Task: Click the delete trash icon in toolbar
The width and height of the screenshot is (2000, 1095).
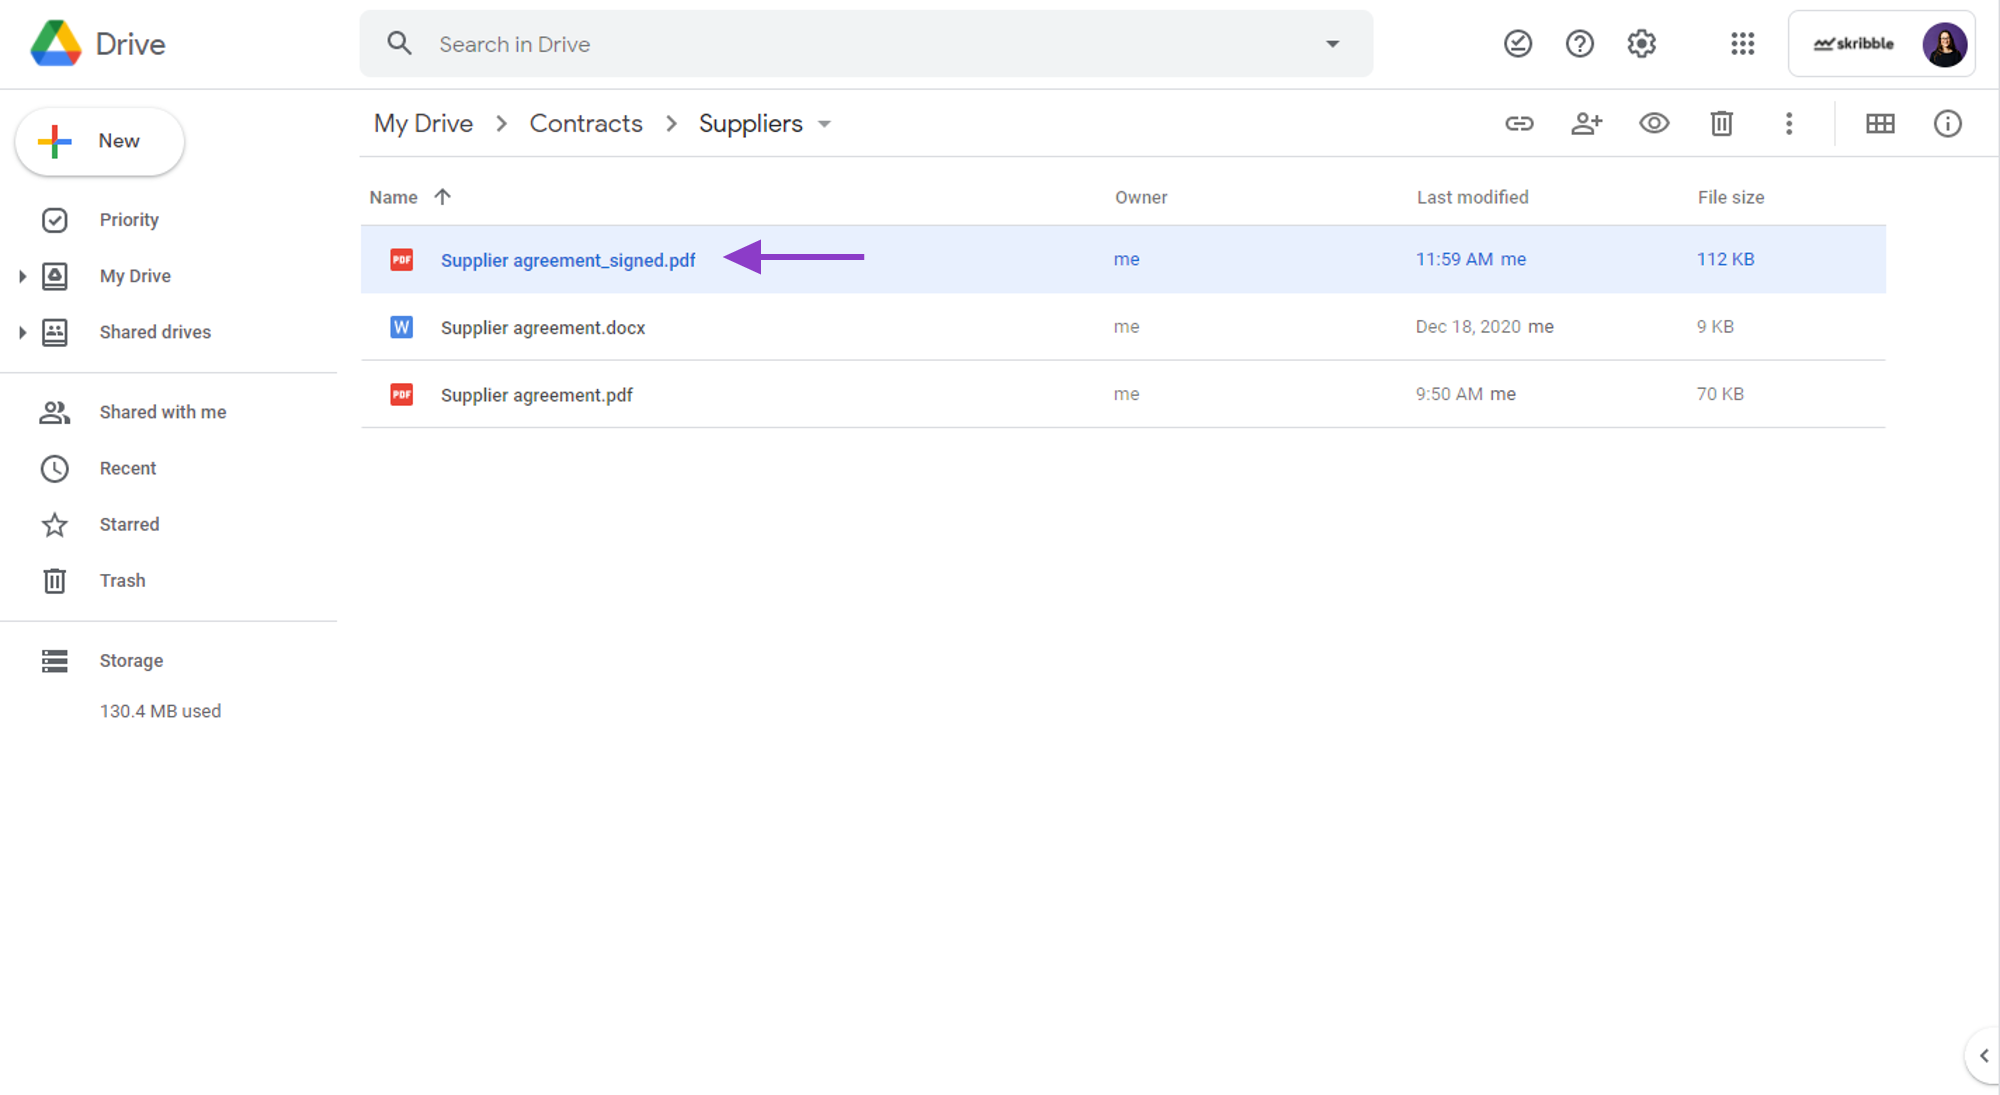Action: (1720, 123)
